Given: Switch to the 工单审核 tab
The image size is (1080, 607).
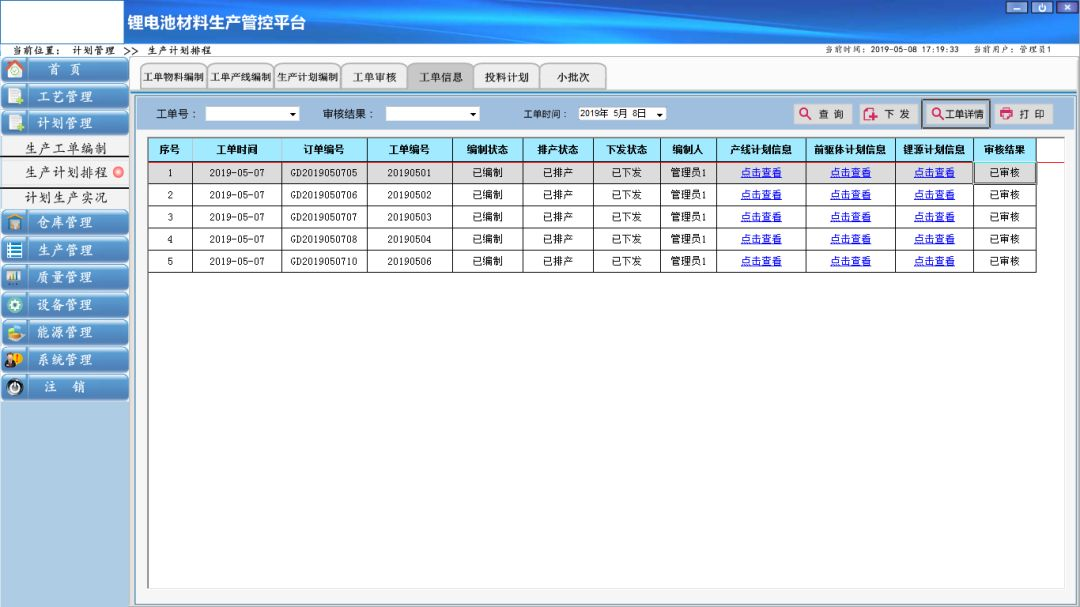Looking at the screenshot, I should click(375, 77).
